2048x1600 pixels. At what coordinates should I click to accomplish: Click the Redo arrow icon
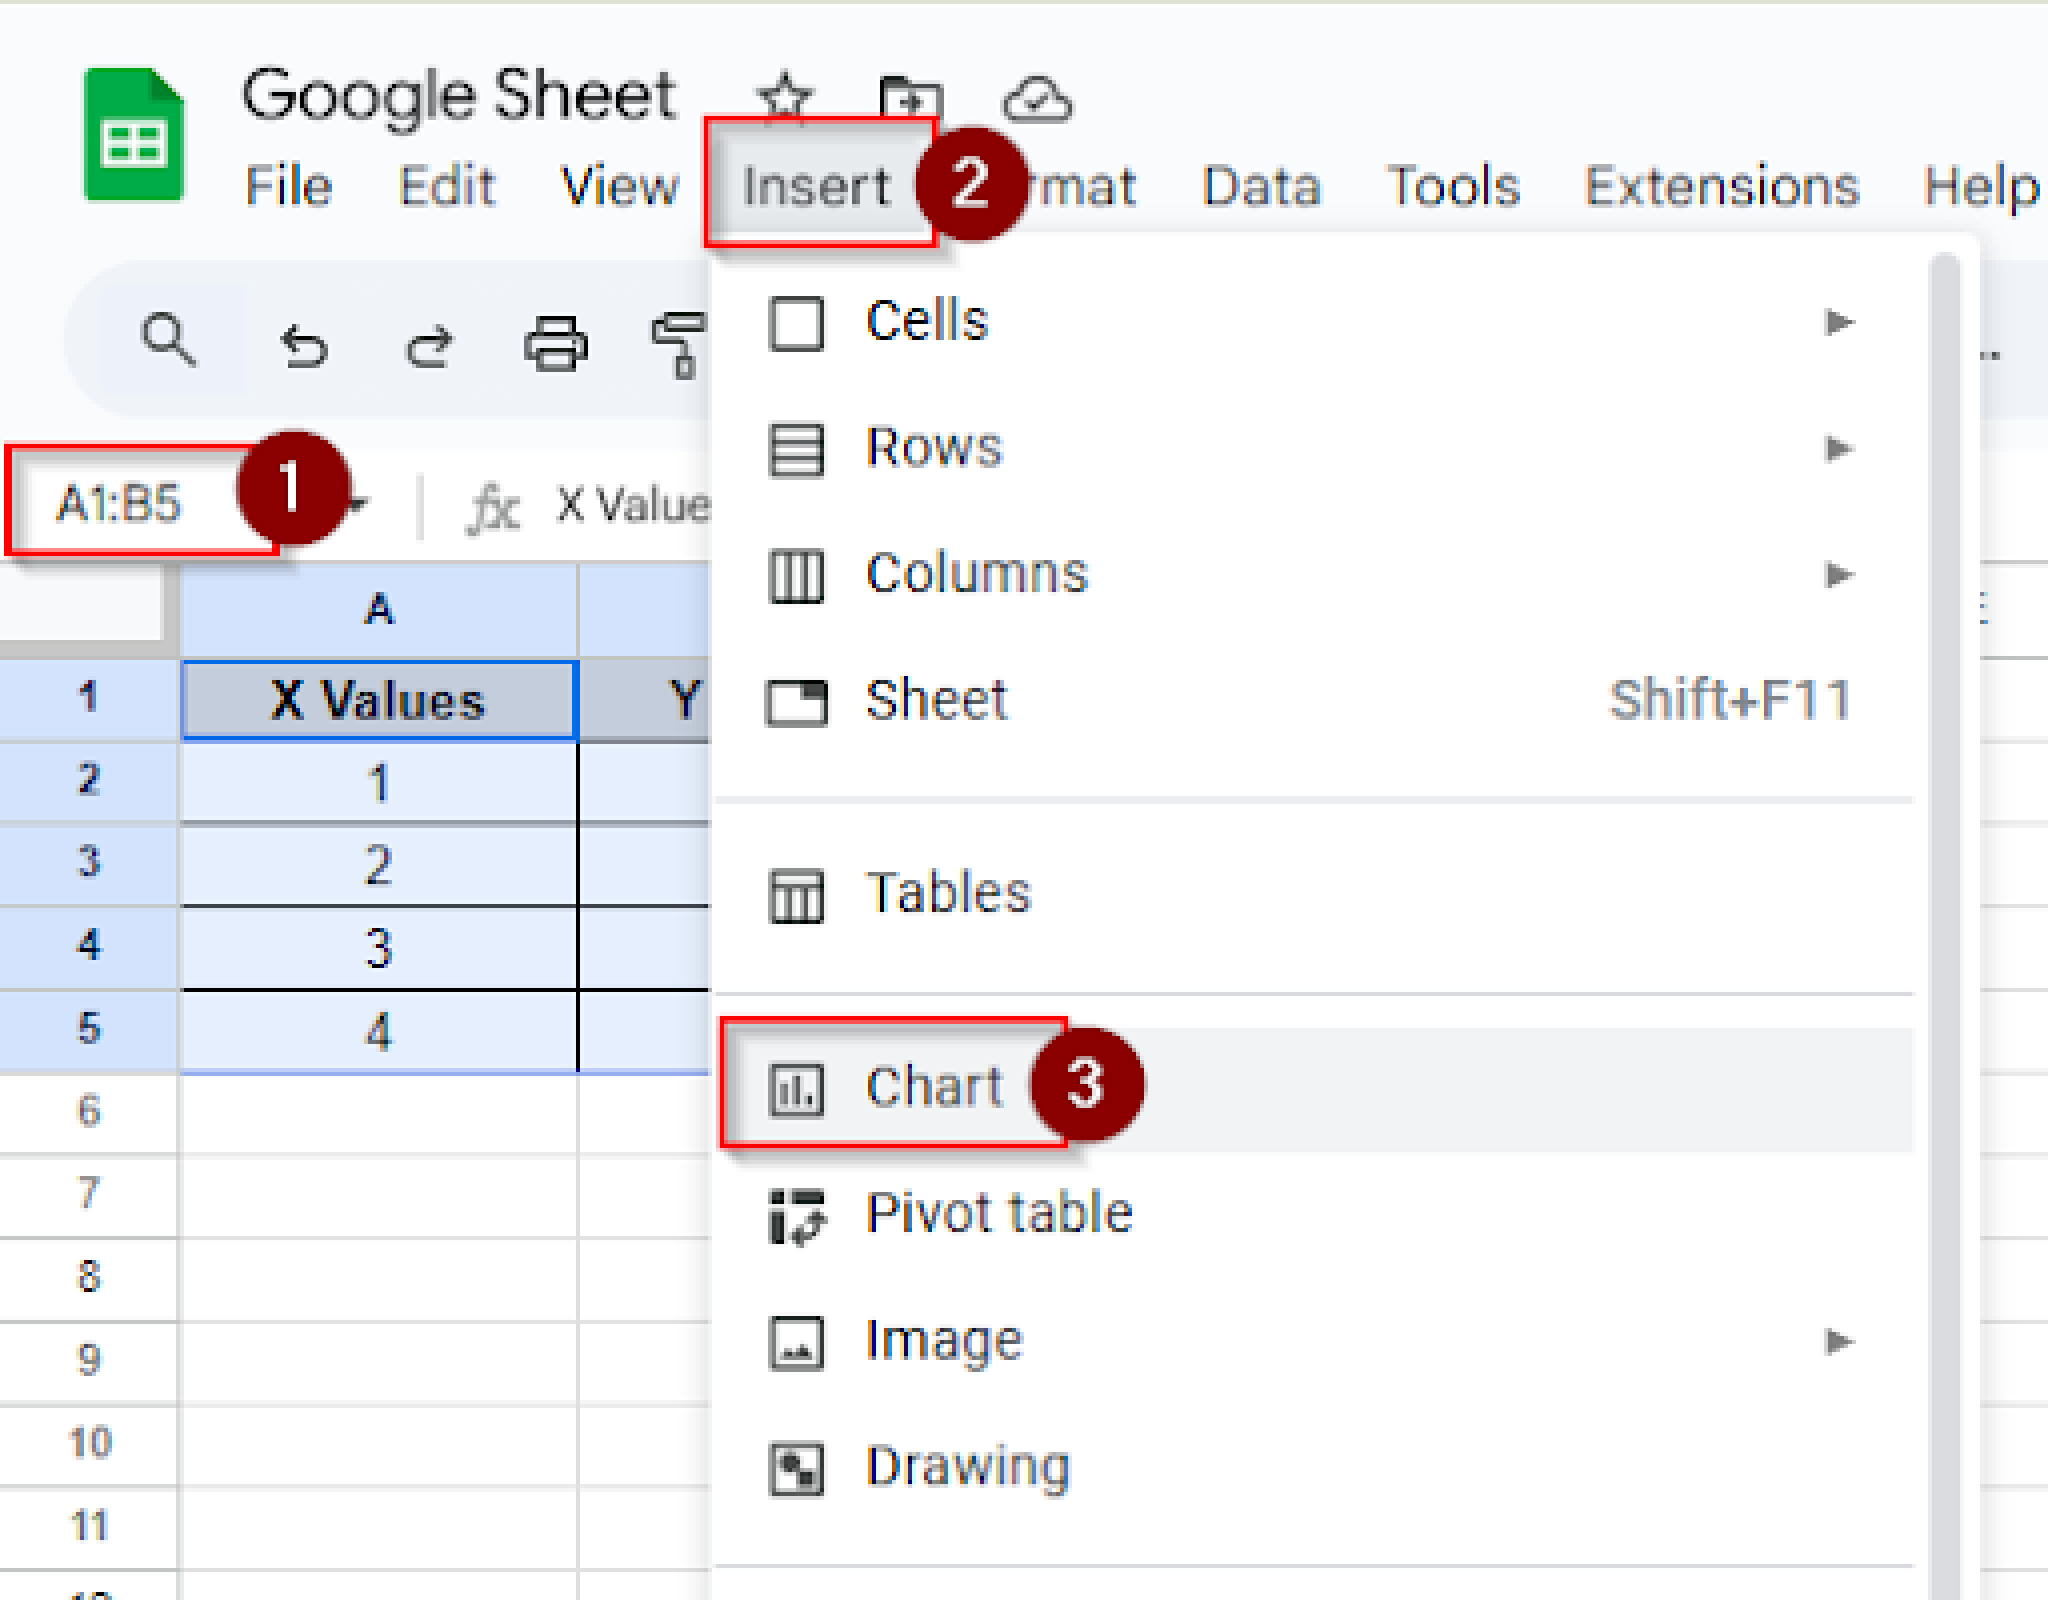point(429,347)
